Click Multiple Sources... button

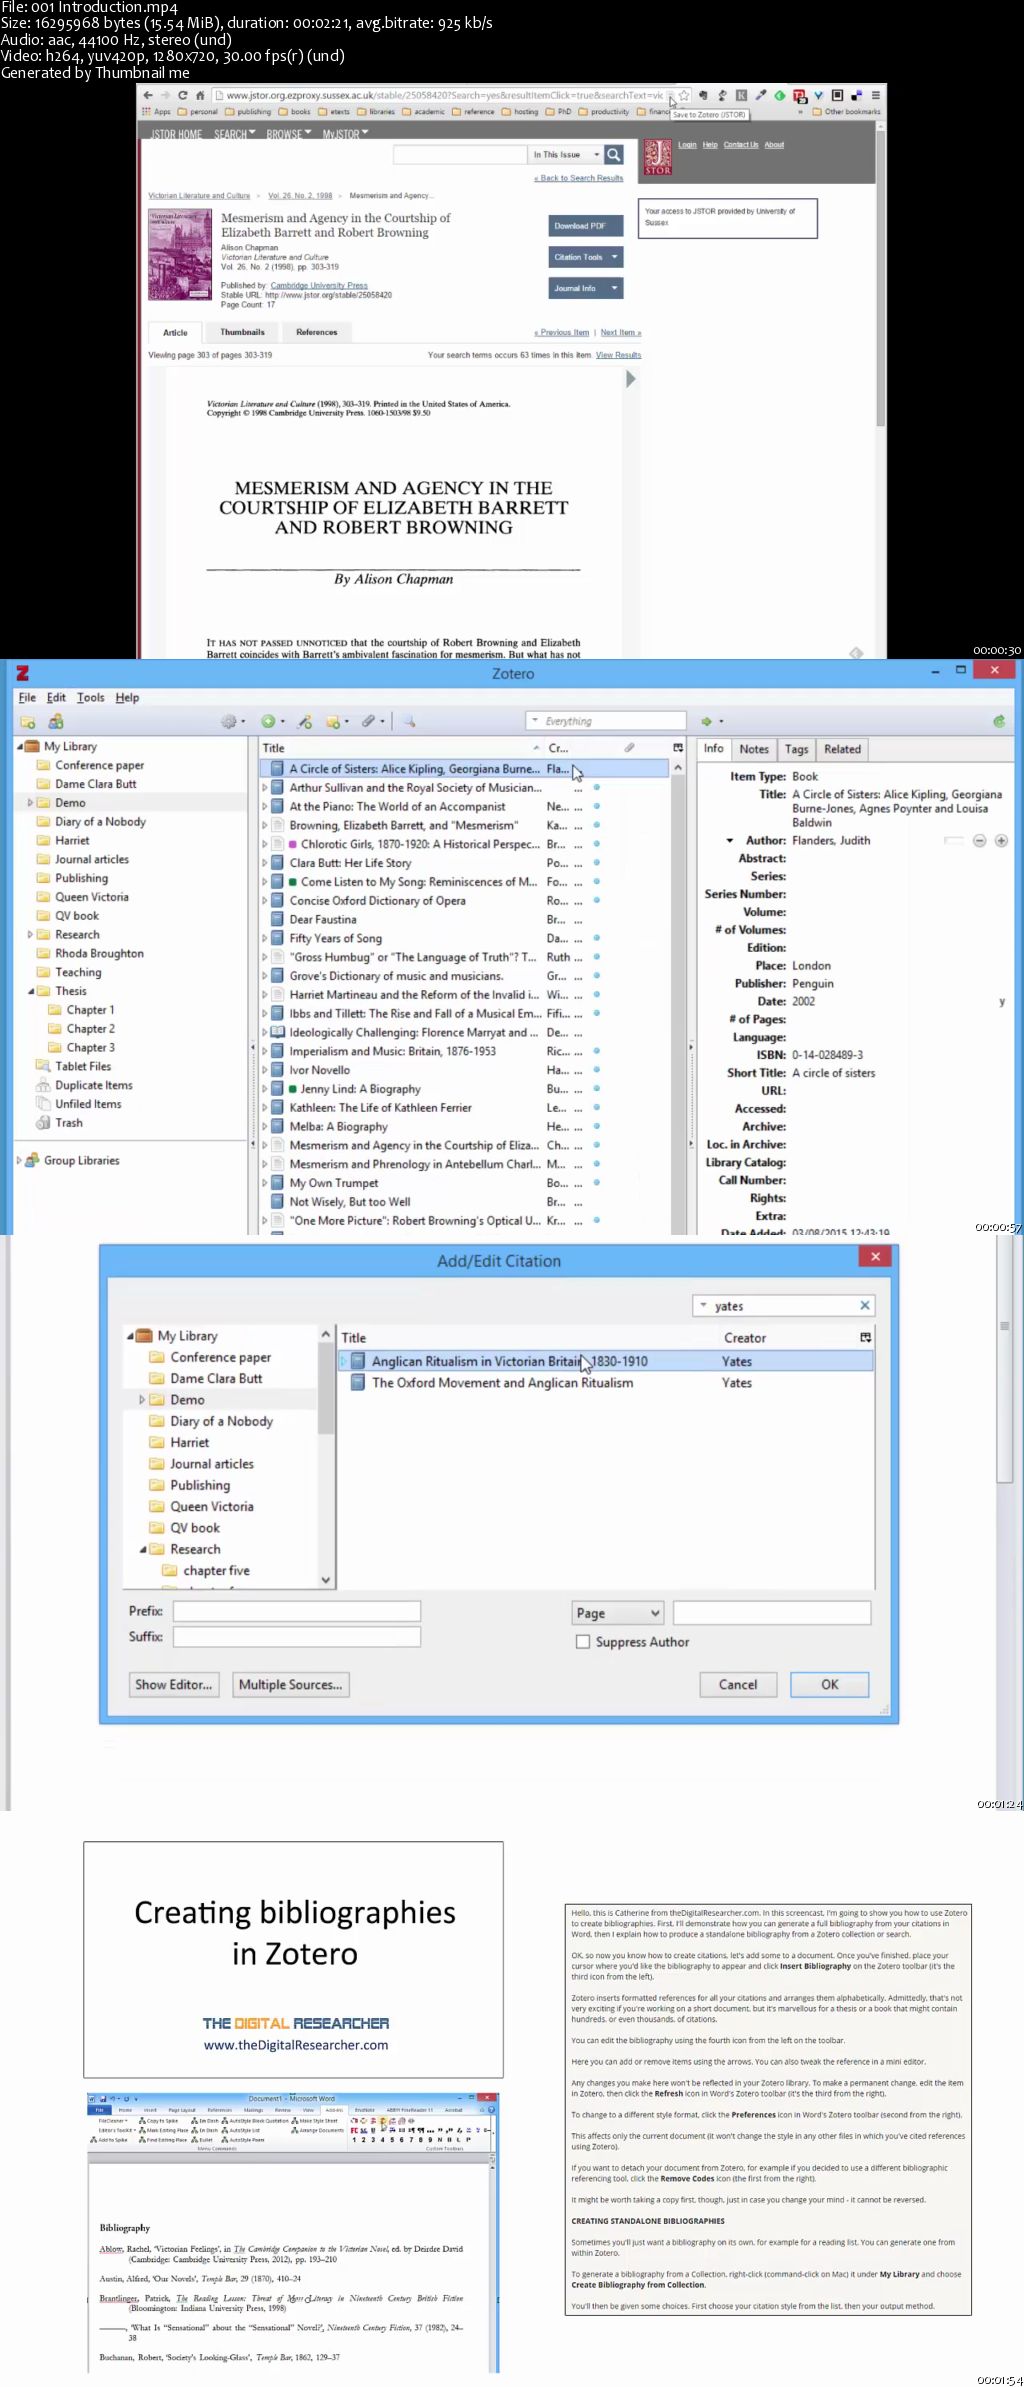(x=291, y=1685)
